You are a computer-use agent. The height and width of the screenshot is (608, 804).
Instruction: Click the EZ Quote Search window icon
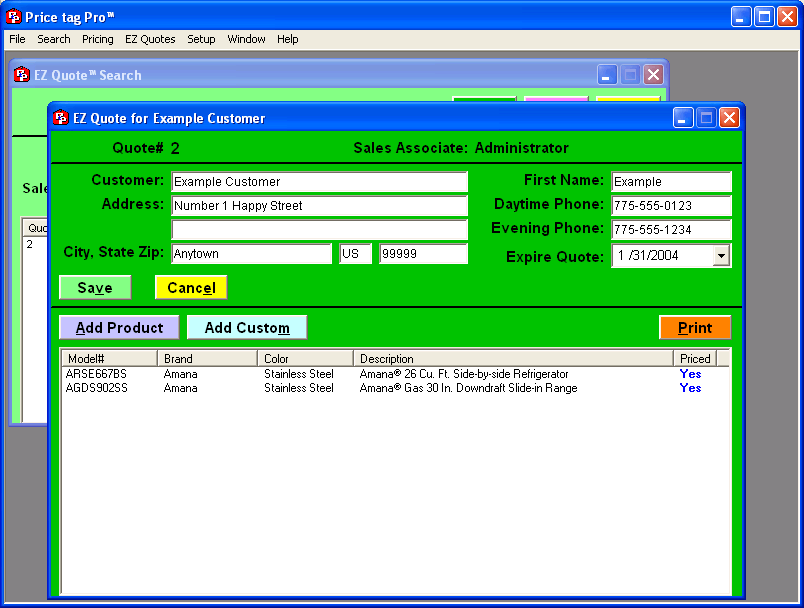(22, 75)
